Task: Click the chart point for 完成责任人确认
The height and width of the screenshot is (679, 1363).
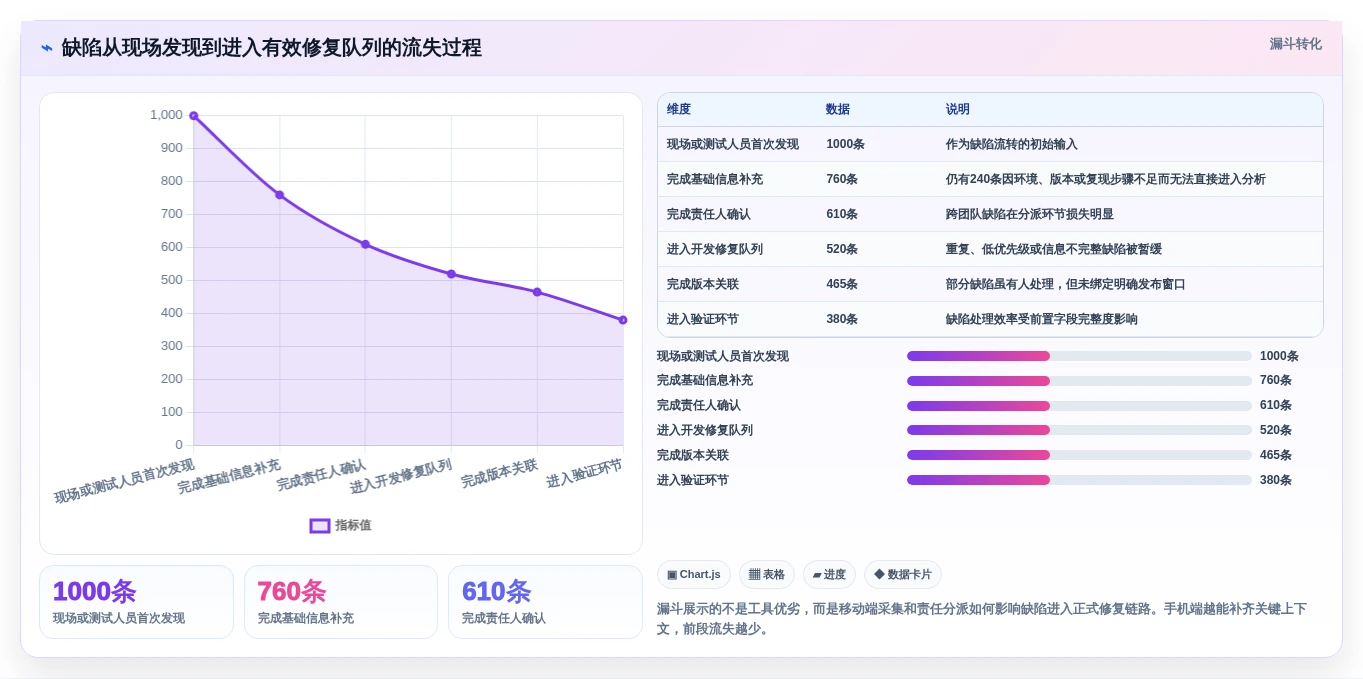Action: click(365, 244)
